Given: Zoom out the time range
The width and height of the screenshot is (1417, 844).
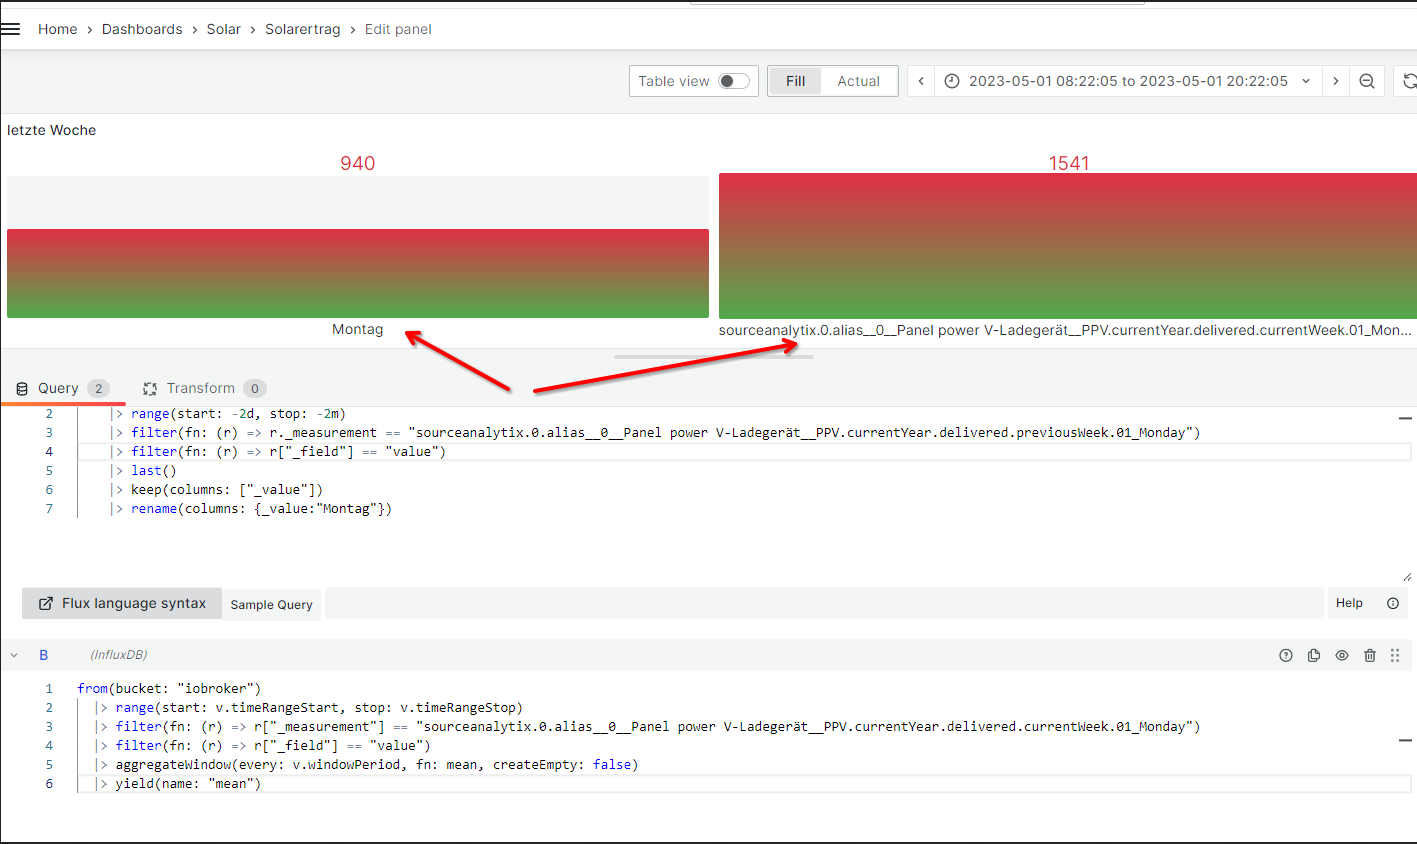Looking at the screenshot, I should point(1367,81).
